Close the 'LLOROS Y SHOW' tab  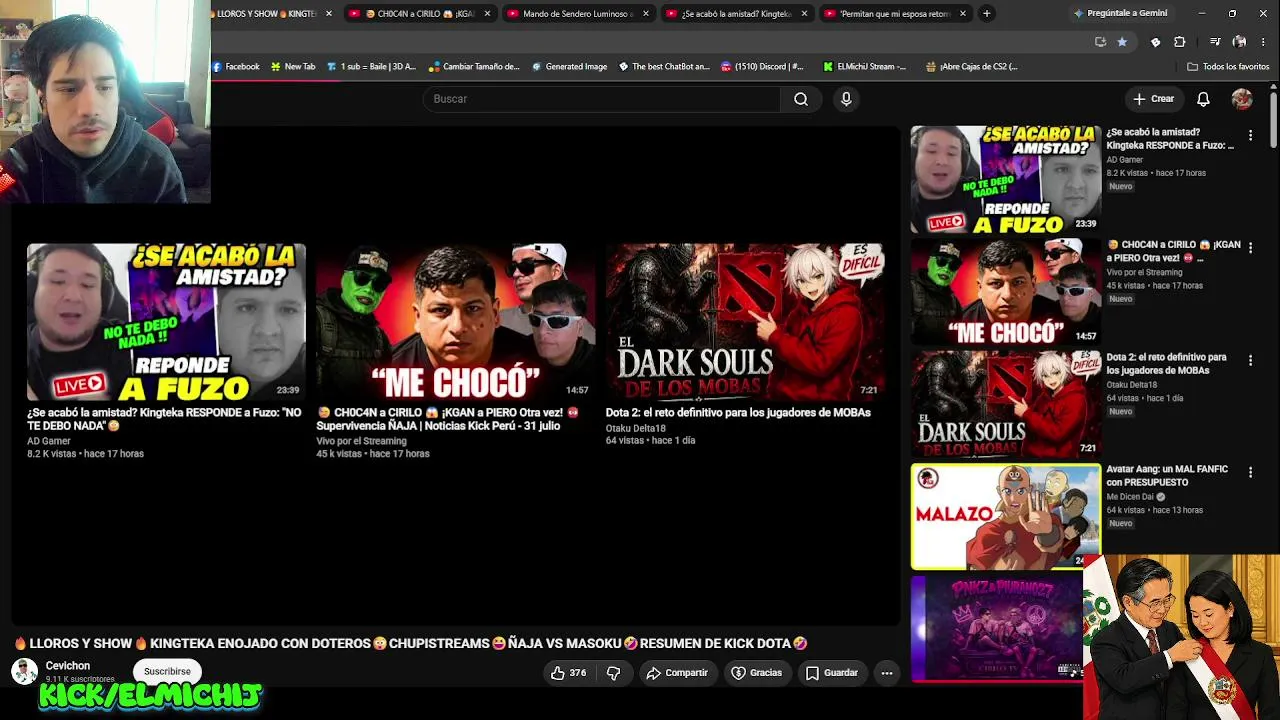[328, 14]
